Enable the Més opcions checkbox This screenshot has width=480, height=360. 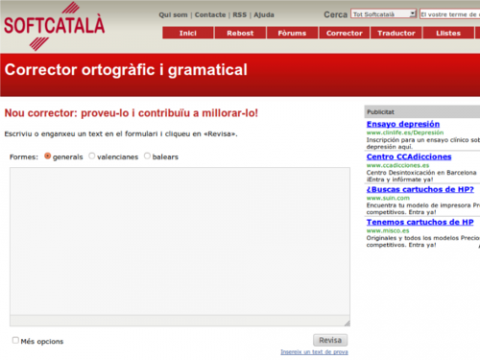coord(15,340)
